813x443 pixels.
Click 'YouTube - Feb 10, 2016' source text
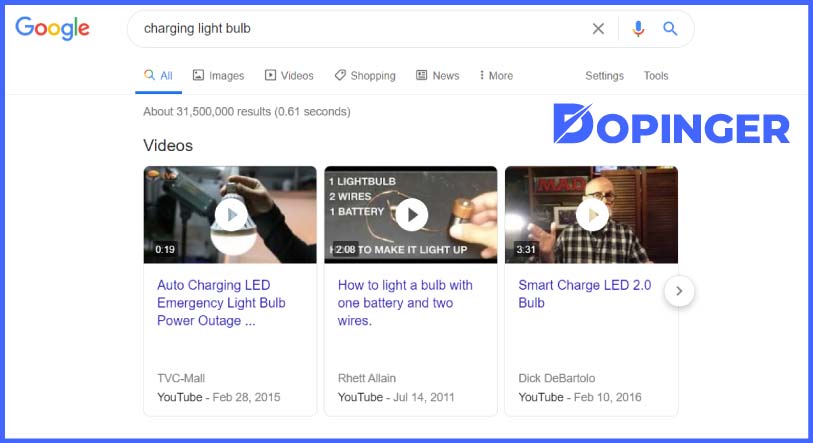[580, 397]
